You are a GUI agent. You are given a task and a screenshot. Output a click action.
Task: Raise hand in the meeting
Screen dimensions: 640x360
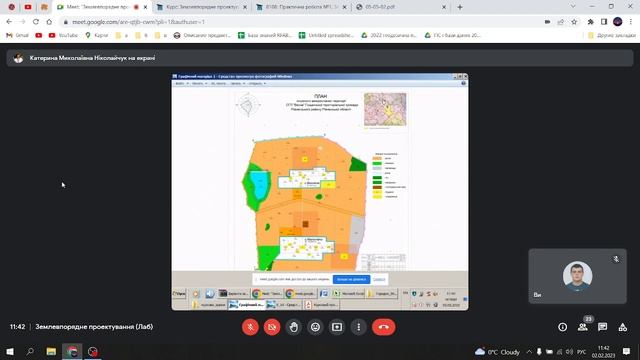pyautogui.click(x=293, y=327)
